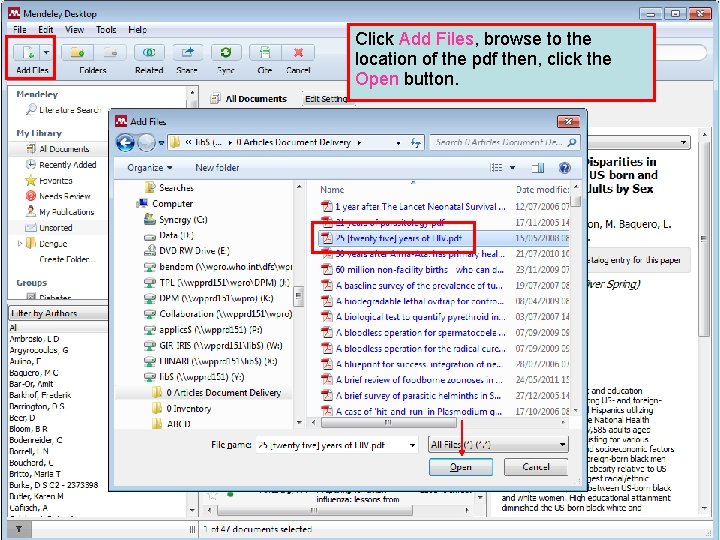Click the Sync toolbar icon

(225, 53)
